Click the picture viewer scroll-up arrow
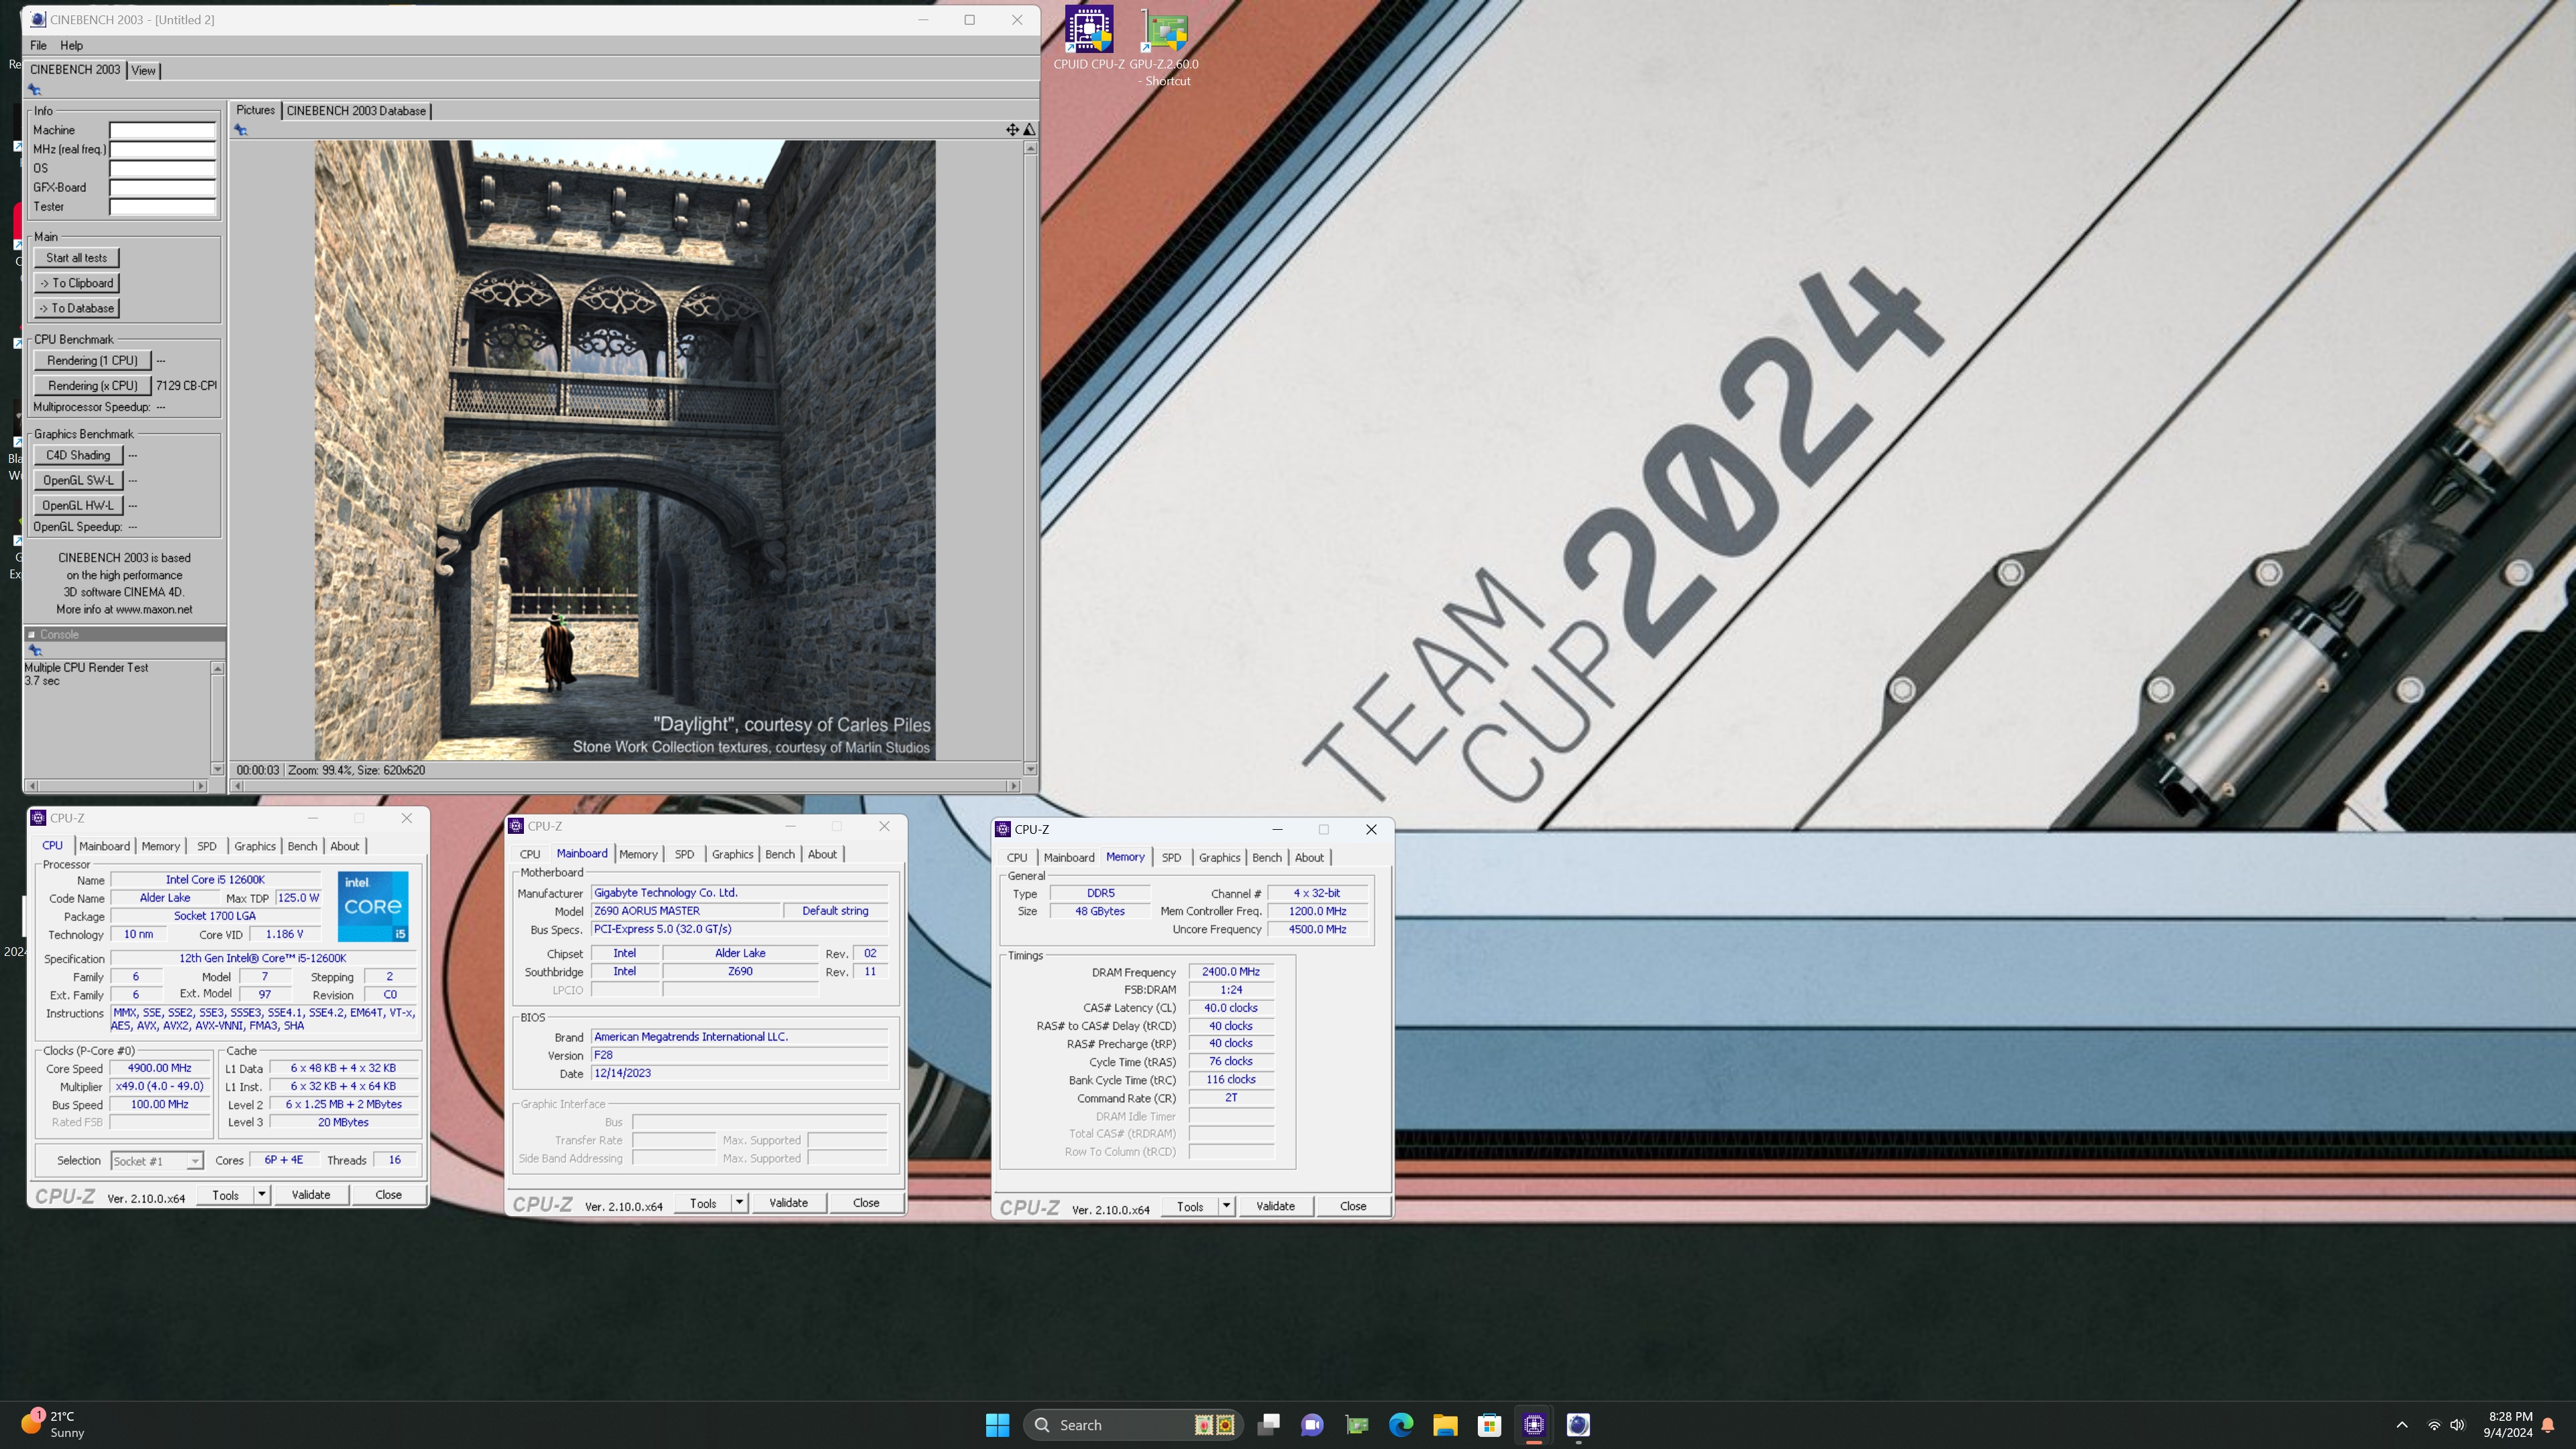 coord(1030,148)
